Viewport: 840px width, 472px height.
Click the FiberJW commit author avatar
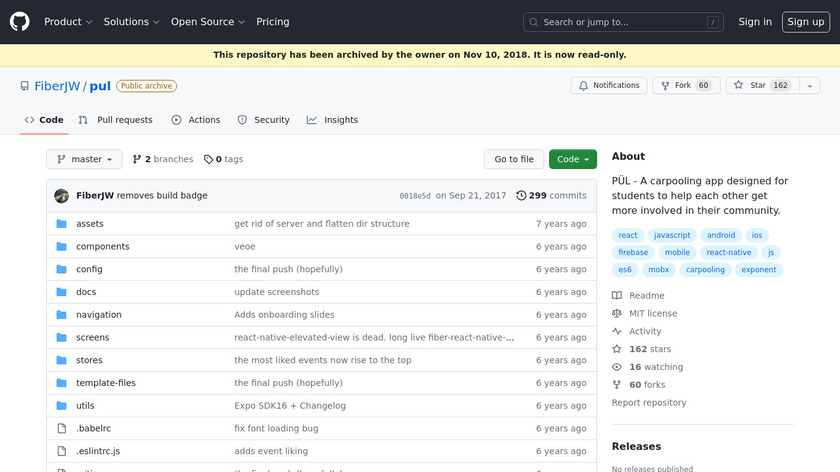[x=62, y=196]
